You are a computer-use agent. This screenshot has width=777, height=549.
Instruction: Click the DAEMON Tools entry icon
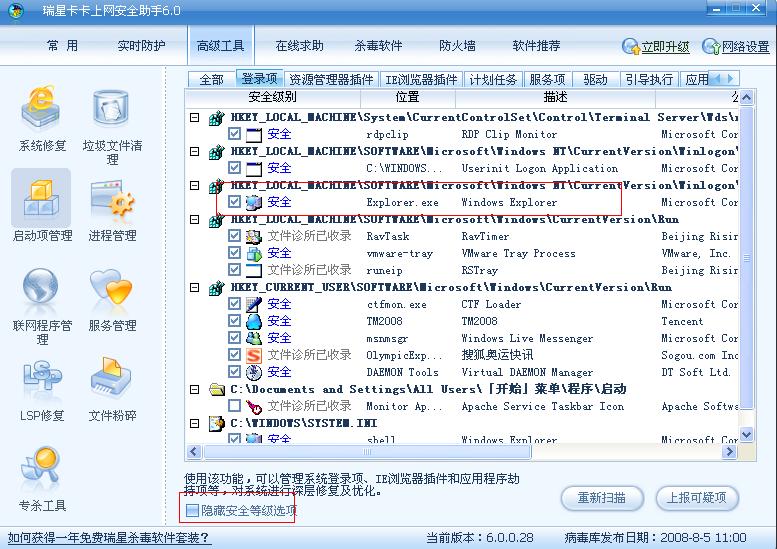(254, 372)
